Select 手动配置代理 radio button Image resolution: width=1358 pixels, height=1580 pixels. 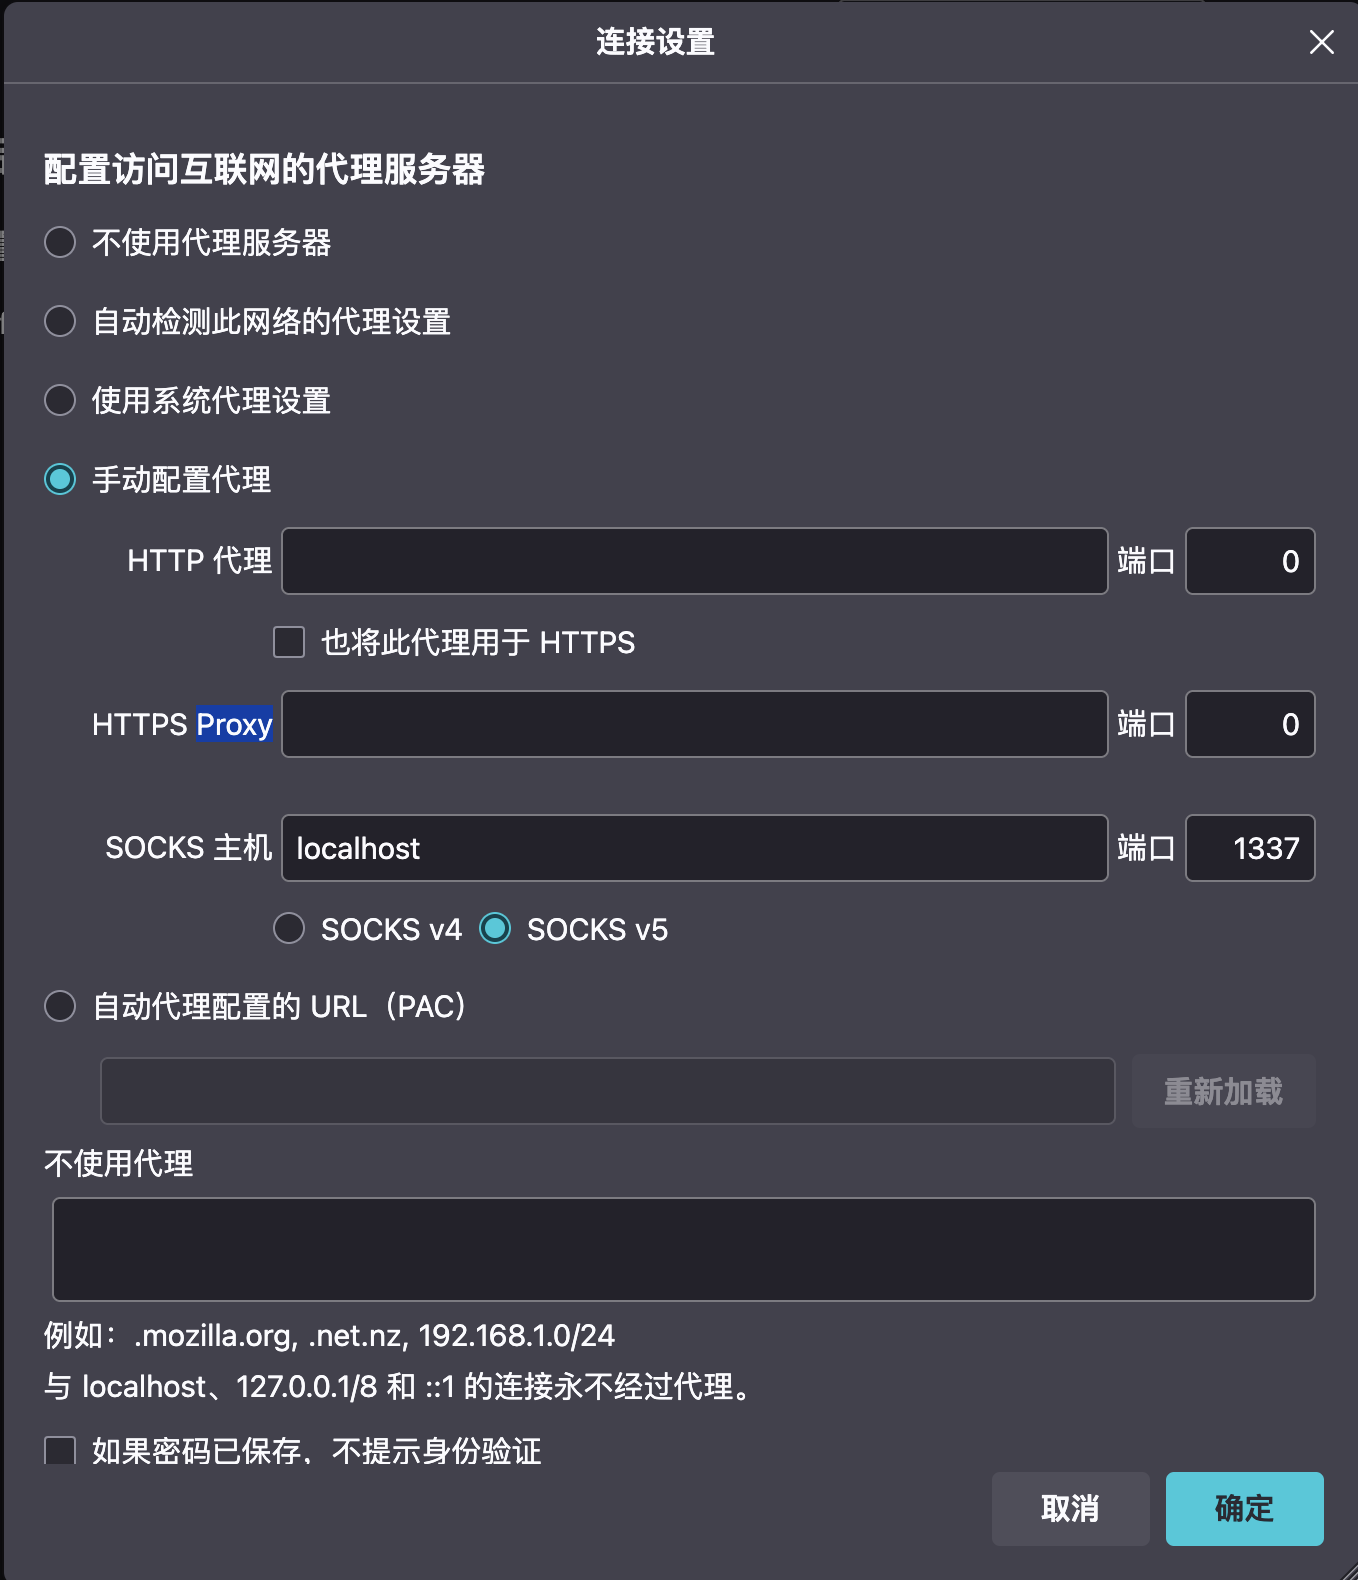click(x=60, y=479)
